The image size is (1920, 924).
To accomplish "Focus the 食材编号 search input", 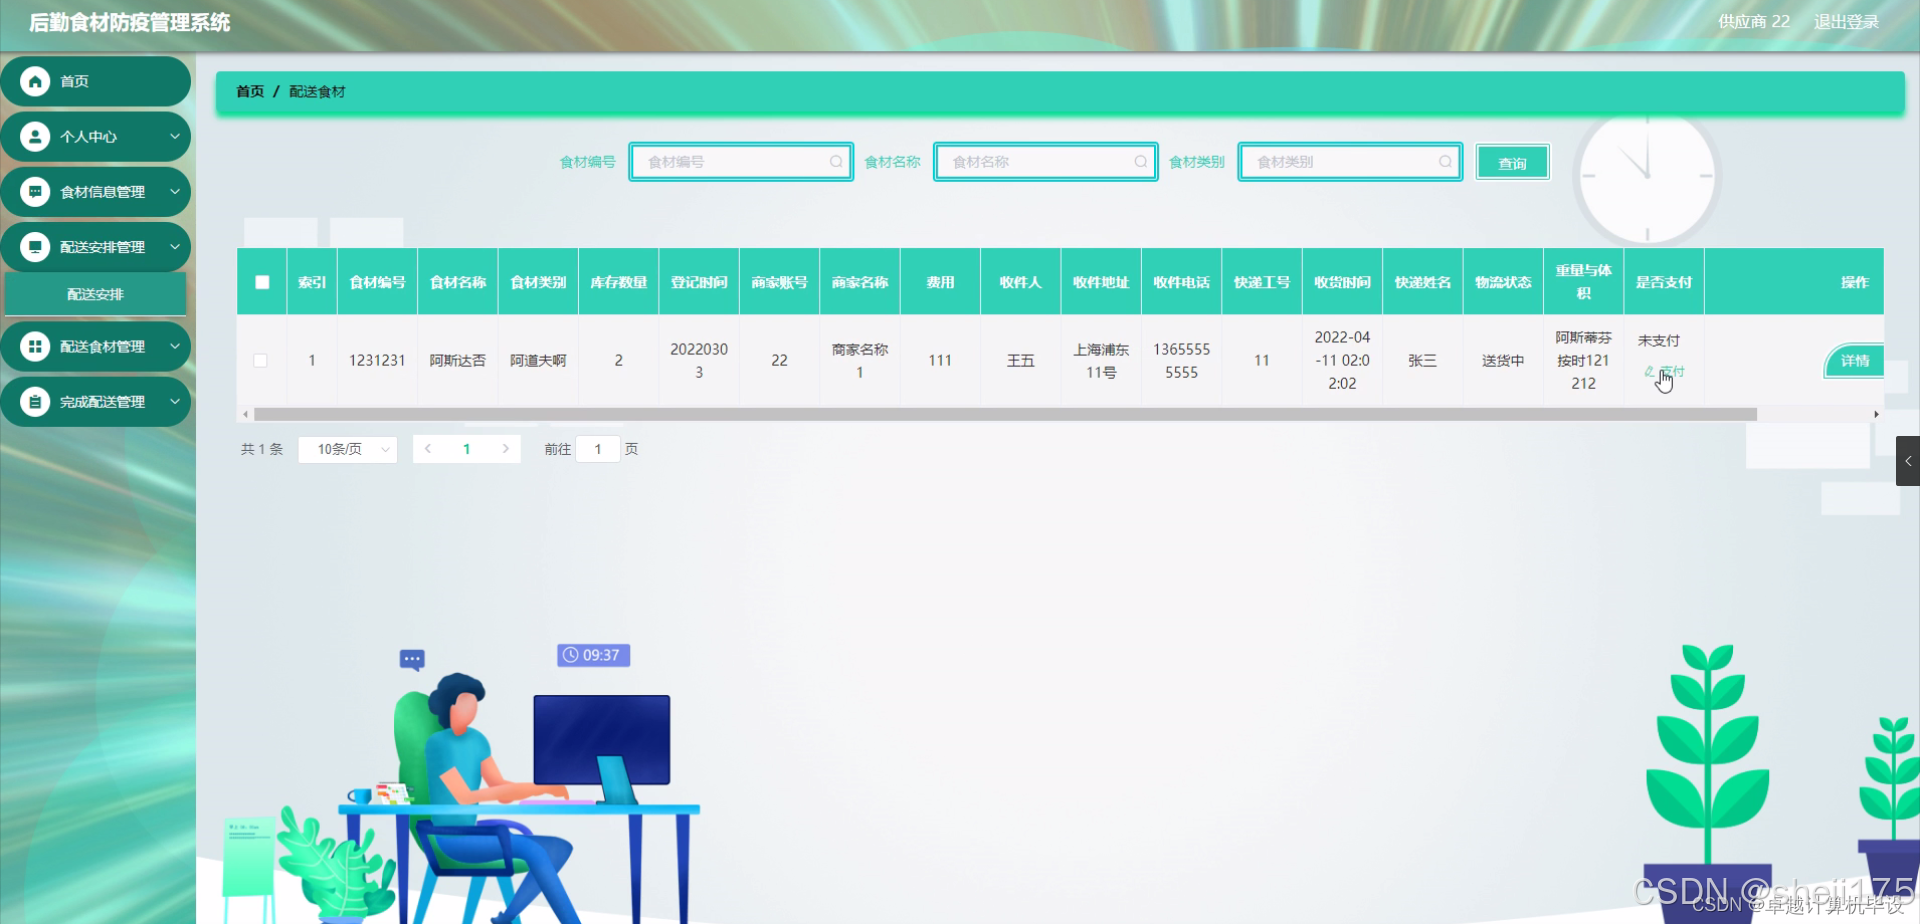I will (741, 162).
